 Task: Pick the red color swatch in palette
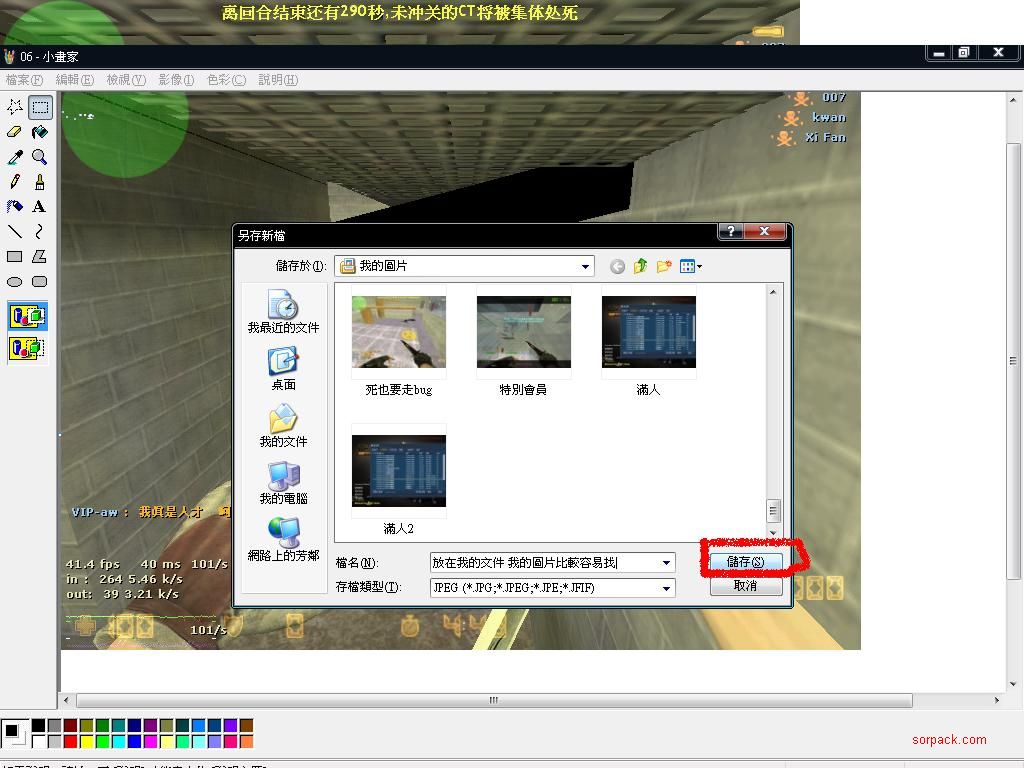click(x=70, y=742)
